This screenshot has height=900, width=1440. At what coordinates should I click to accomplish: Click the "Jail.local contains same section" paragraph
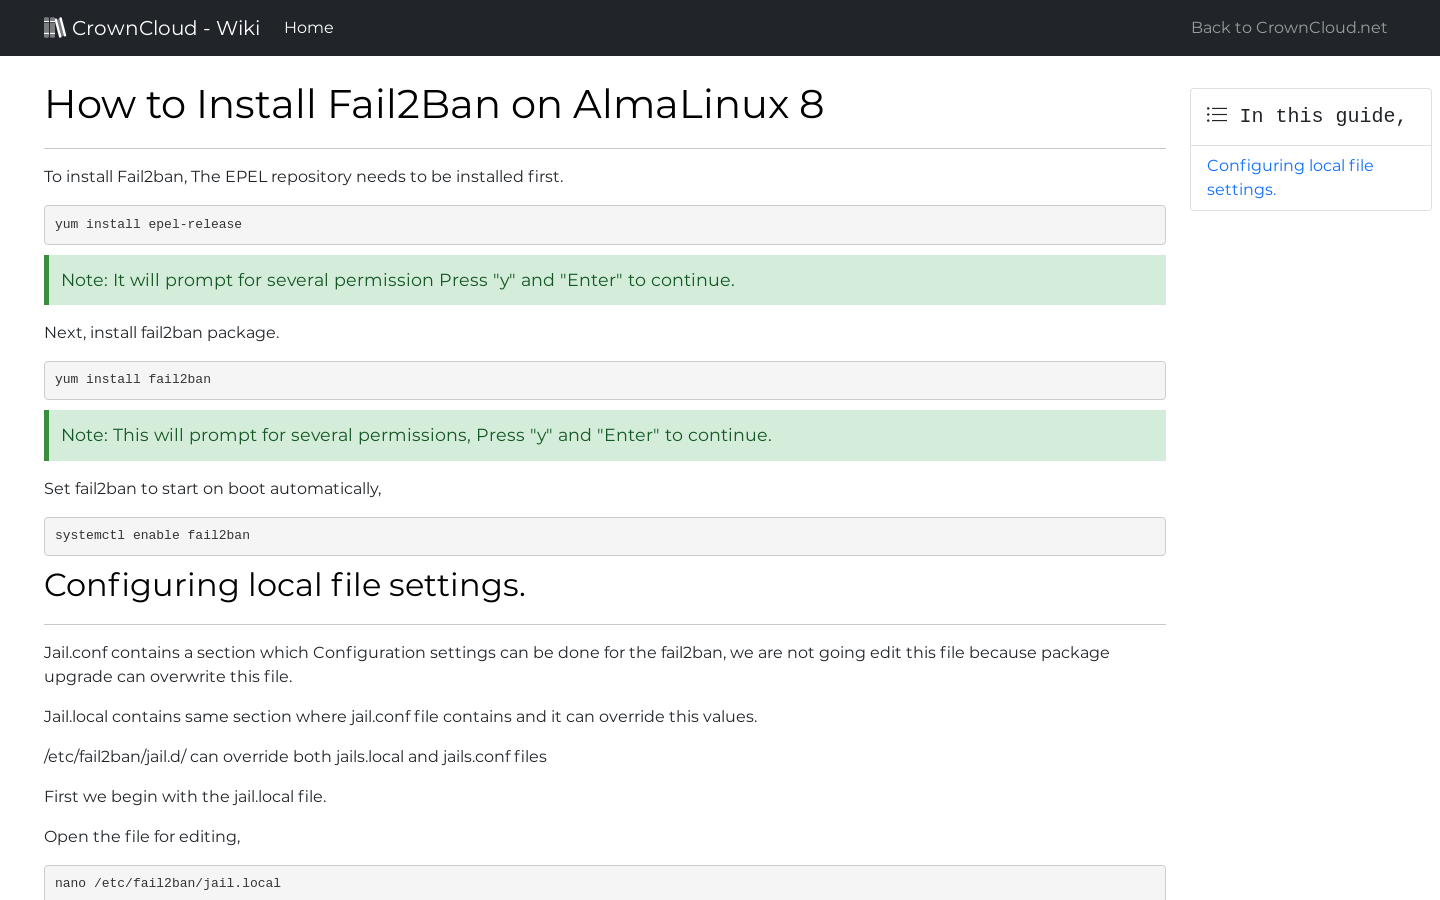point(400,716)
